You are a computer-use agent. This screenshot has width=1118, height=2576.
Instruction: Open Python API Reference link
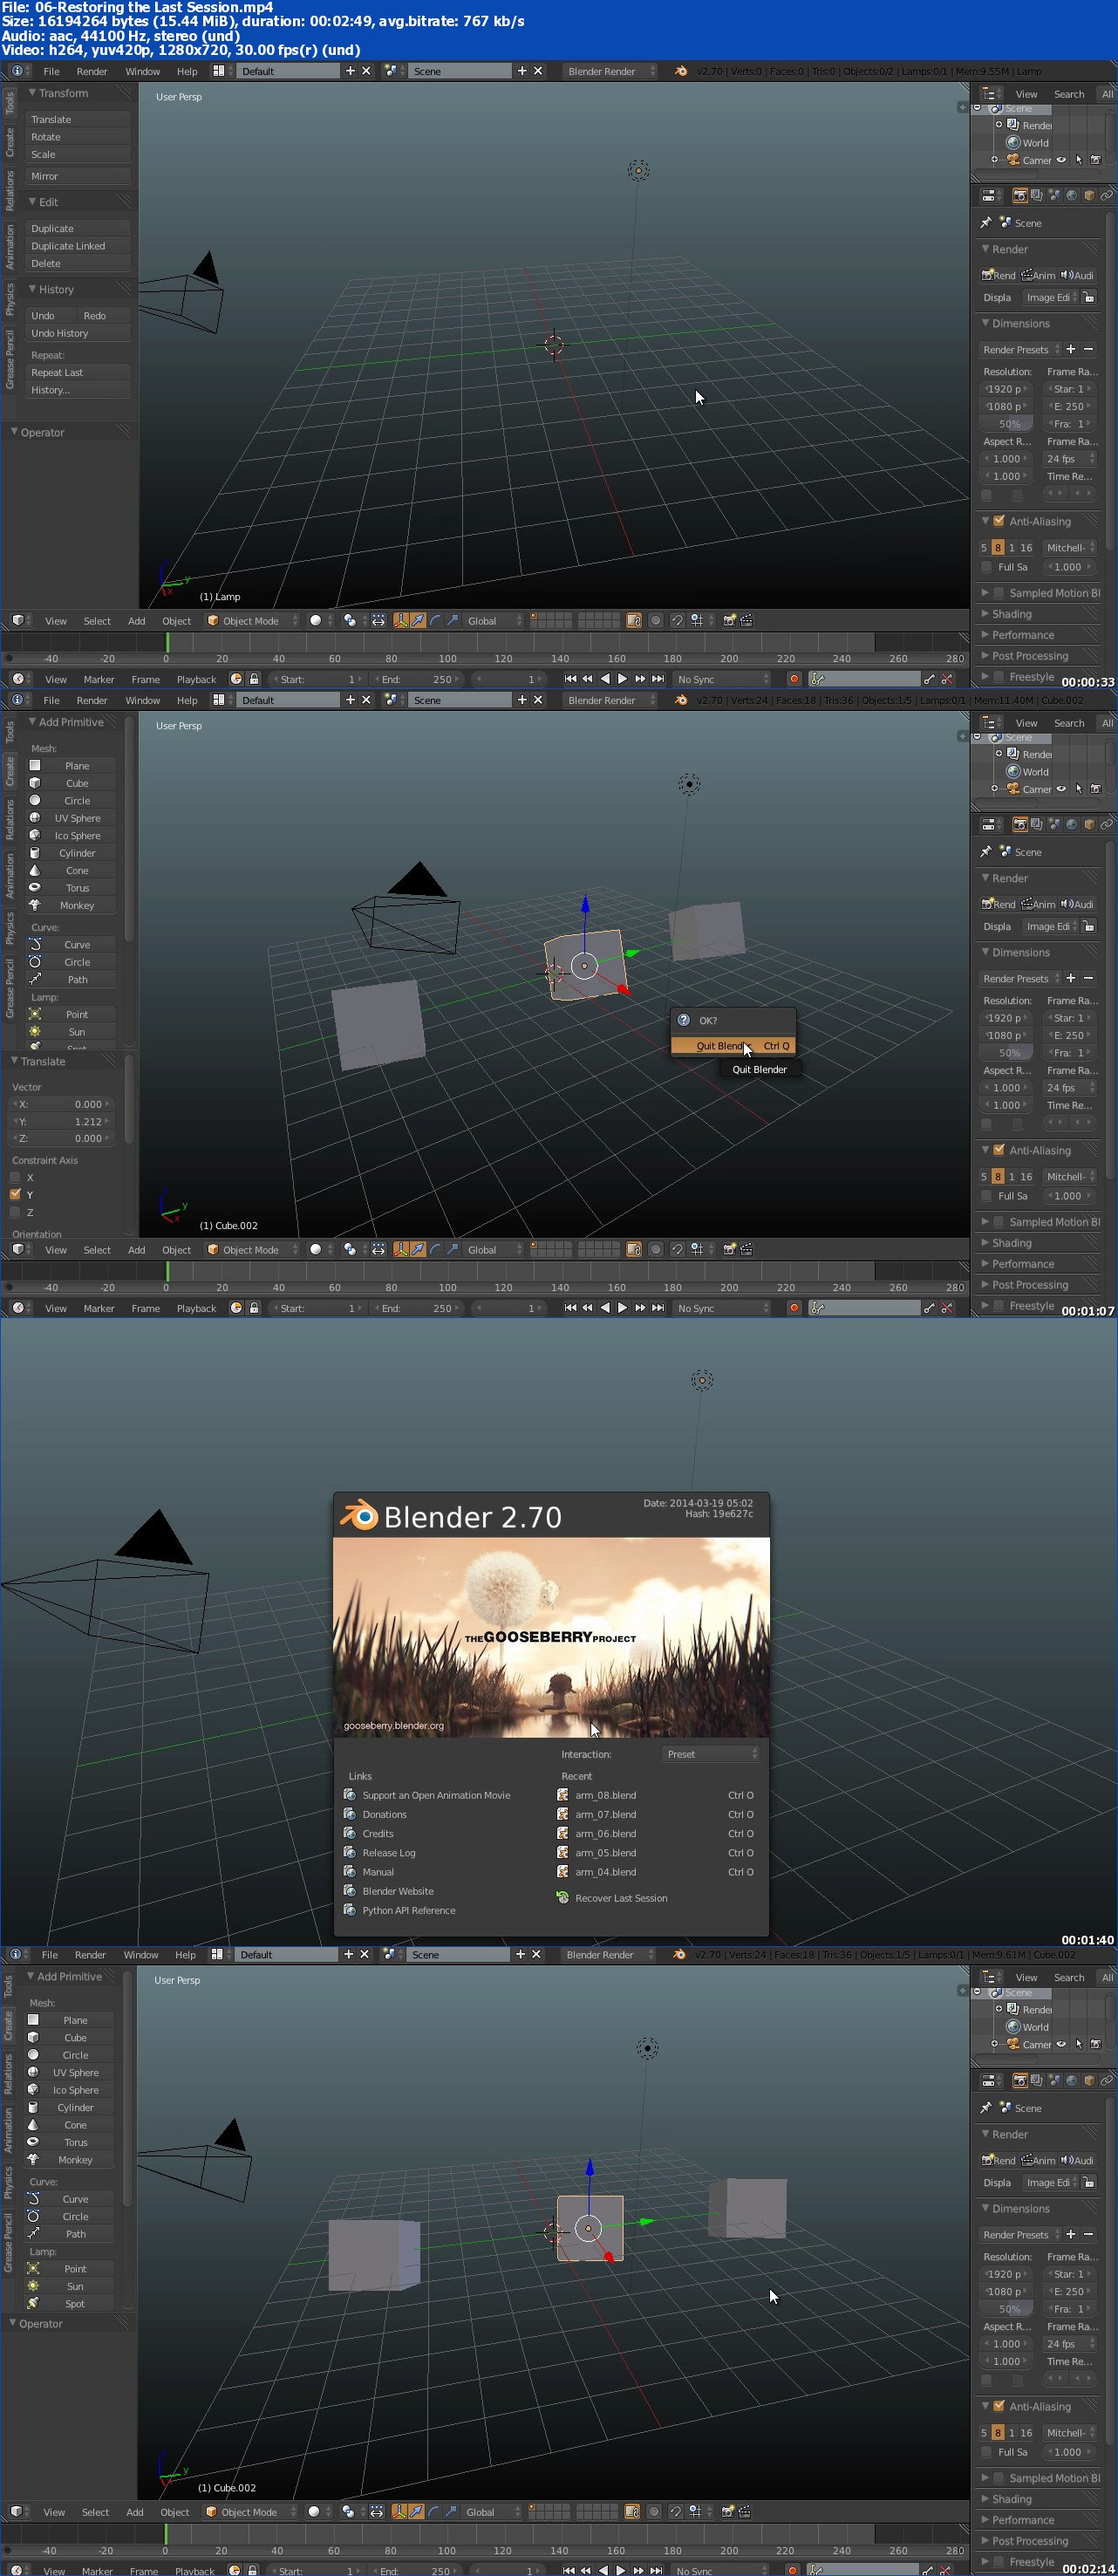[409, 1910]
